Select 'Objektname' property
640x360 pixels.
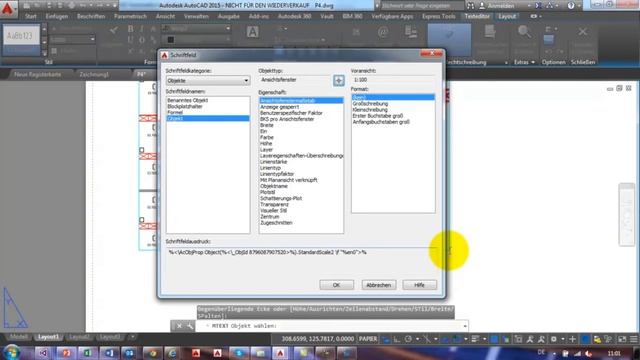click(274, 186)
